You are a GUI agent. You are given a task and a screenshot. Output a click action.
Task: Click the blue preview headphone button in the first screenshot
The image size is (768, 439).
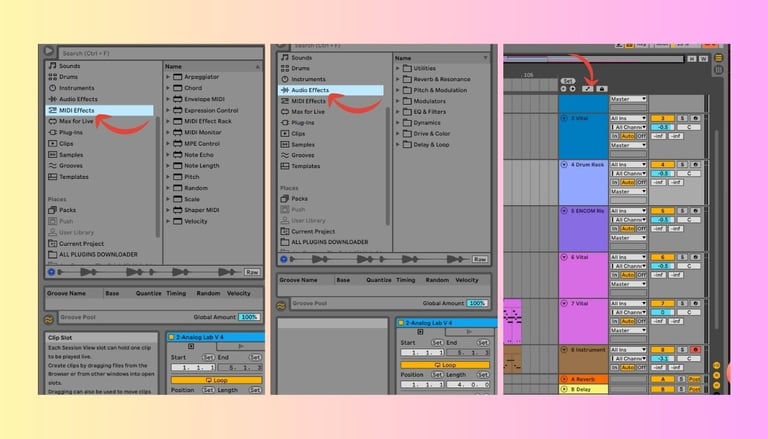(x=51, y=272)
